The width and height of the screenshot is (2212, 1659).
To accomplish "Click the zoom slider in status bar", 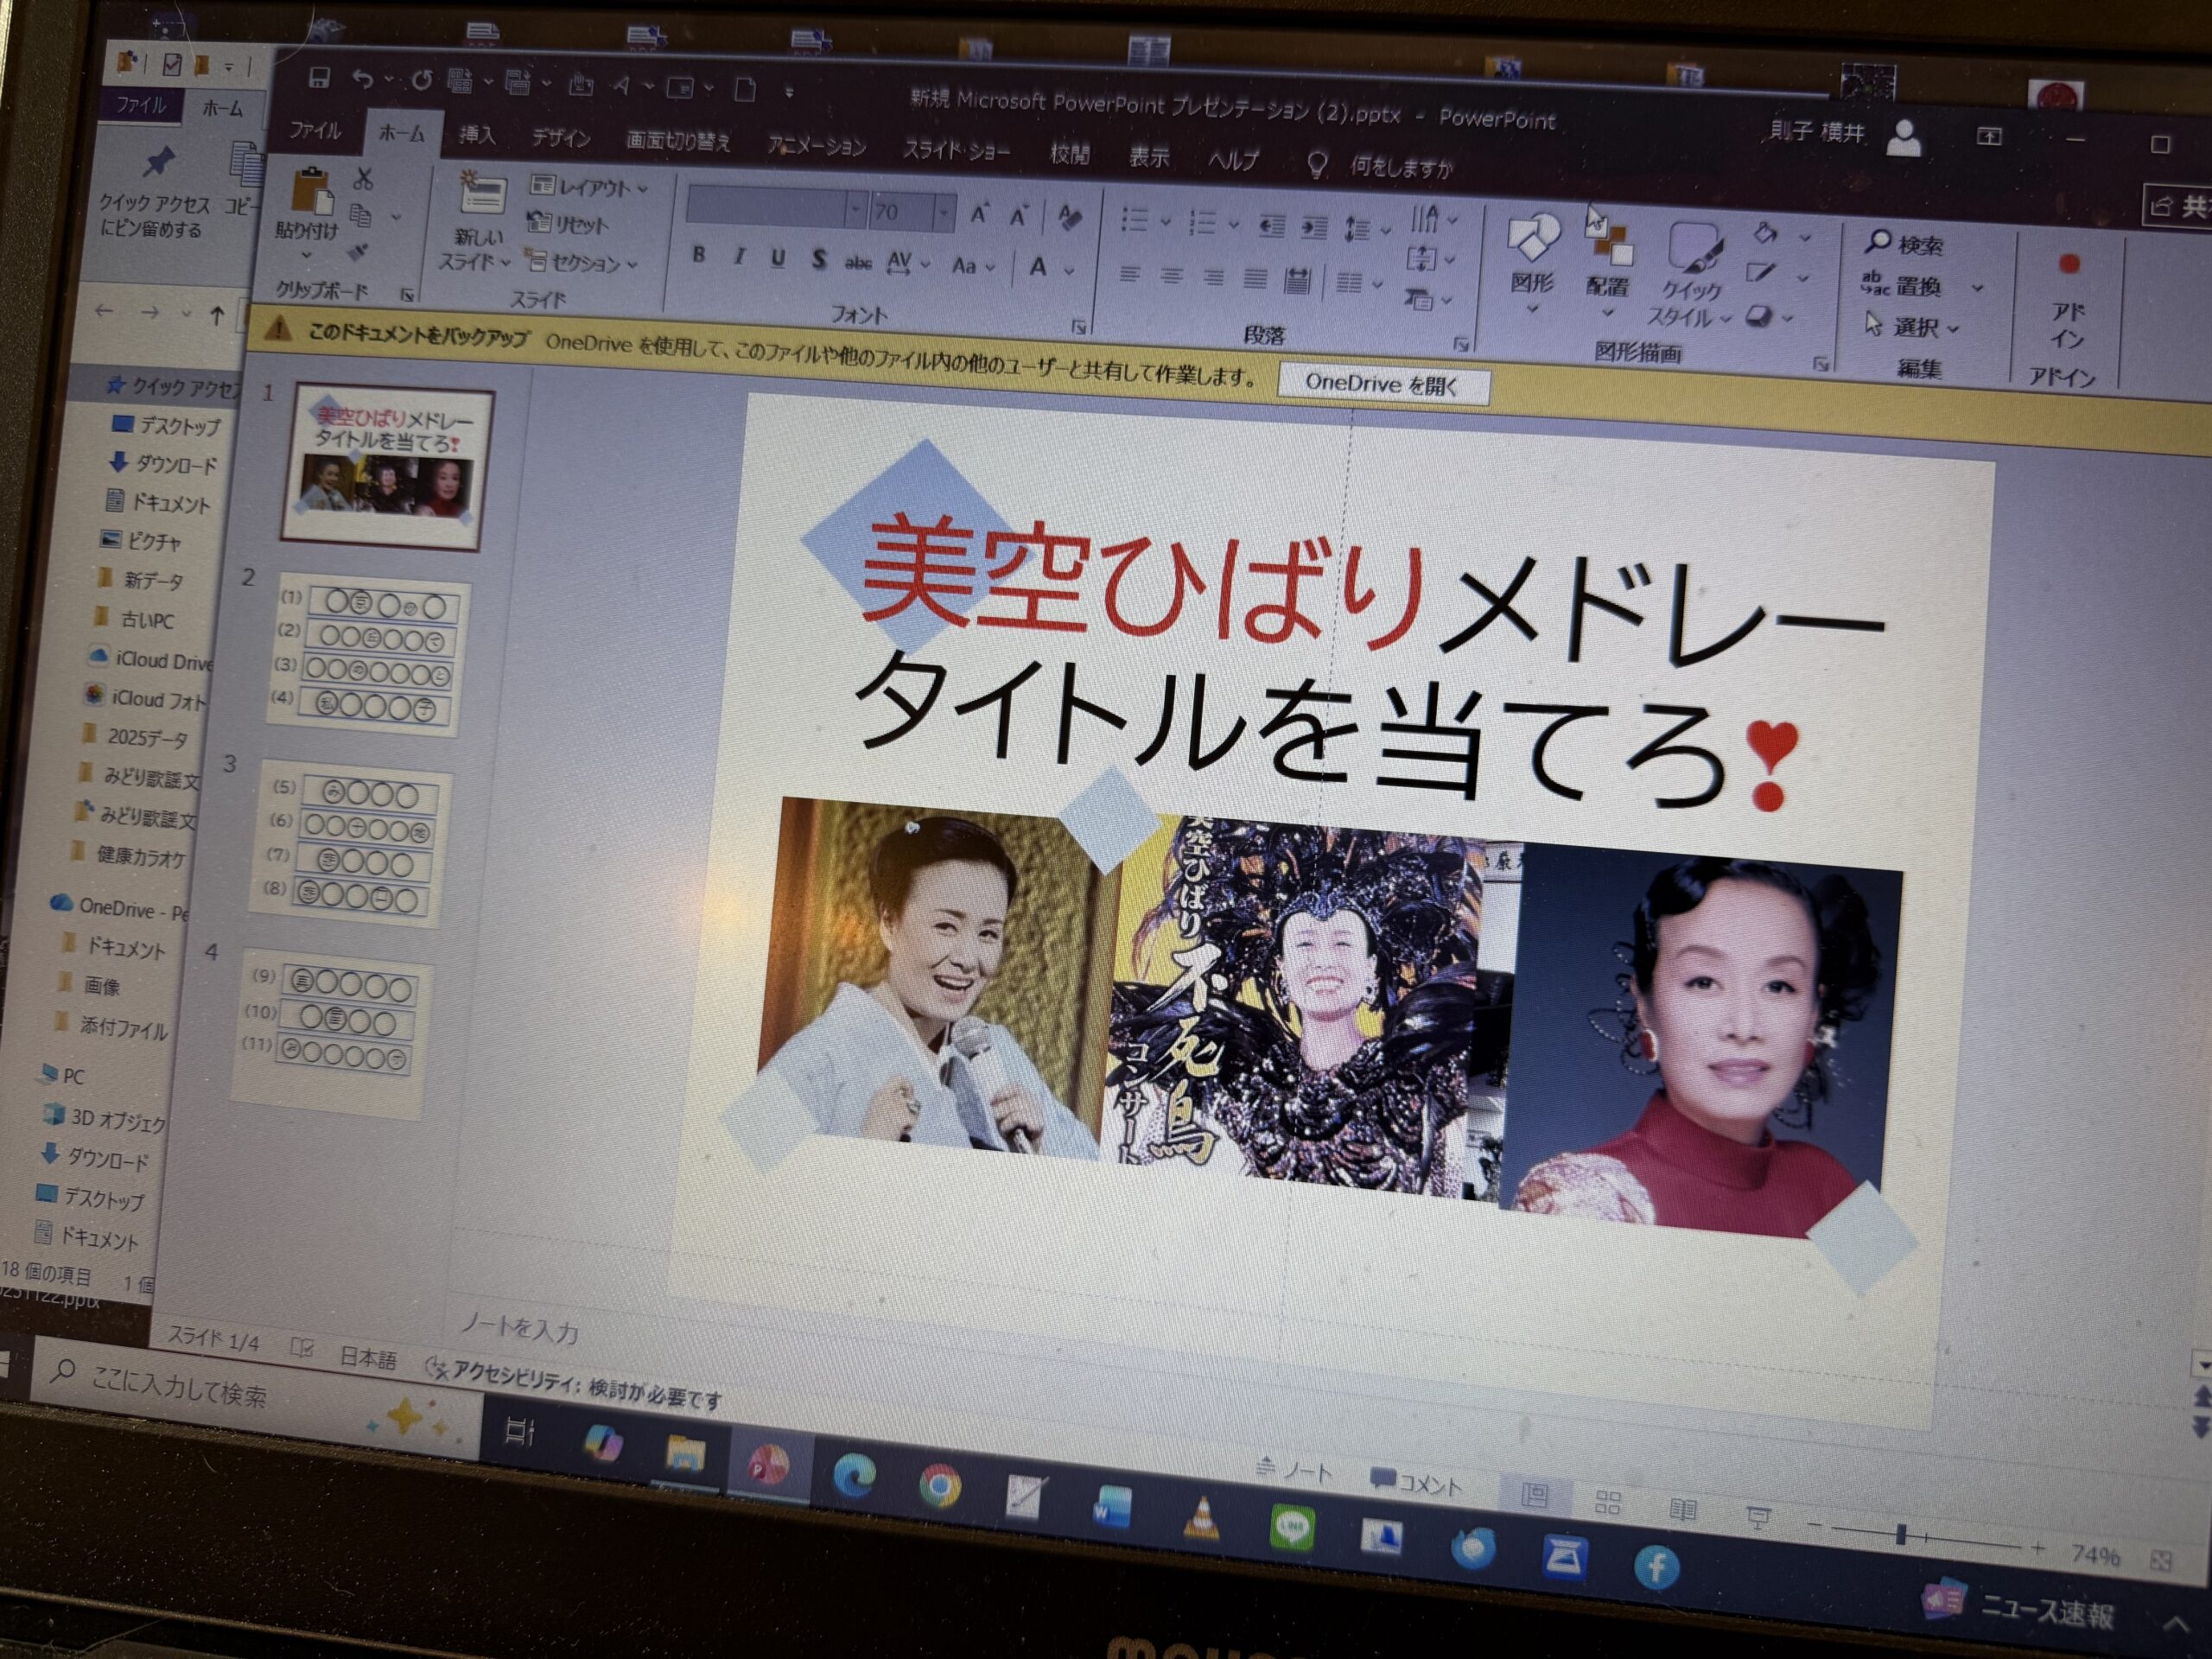I will (x=1901, y=1535).
